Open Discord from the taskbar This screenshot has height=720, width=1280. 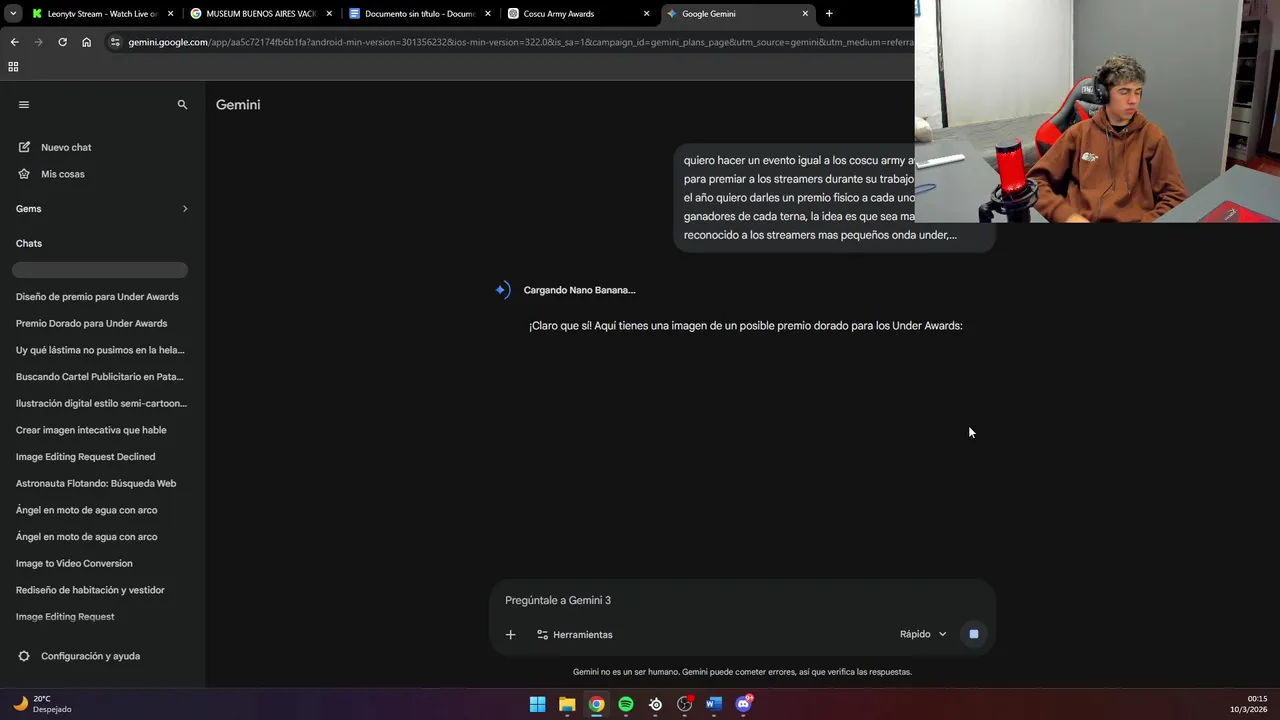tap(744, 704)
